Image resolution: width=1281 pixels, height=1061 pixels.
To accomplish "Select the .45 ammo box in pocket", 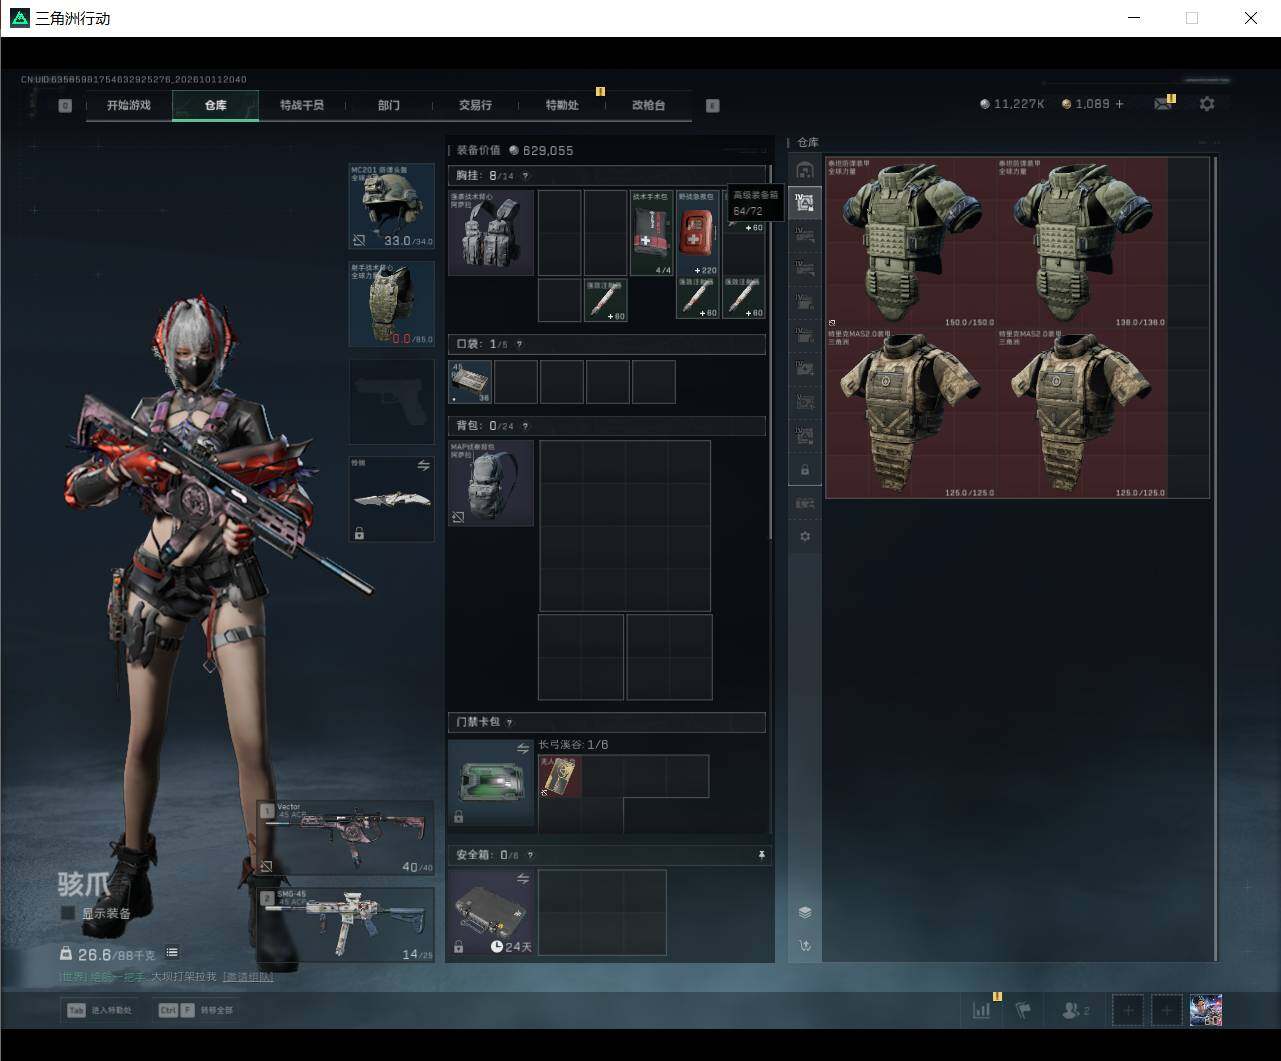I will click(470, 382).
